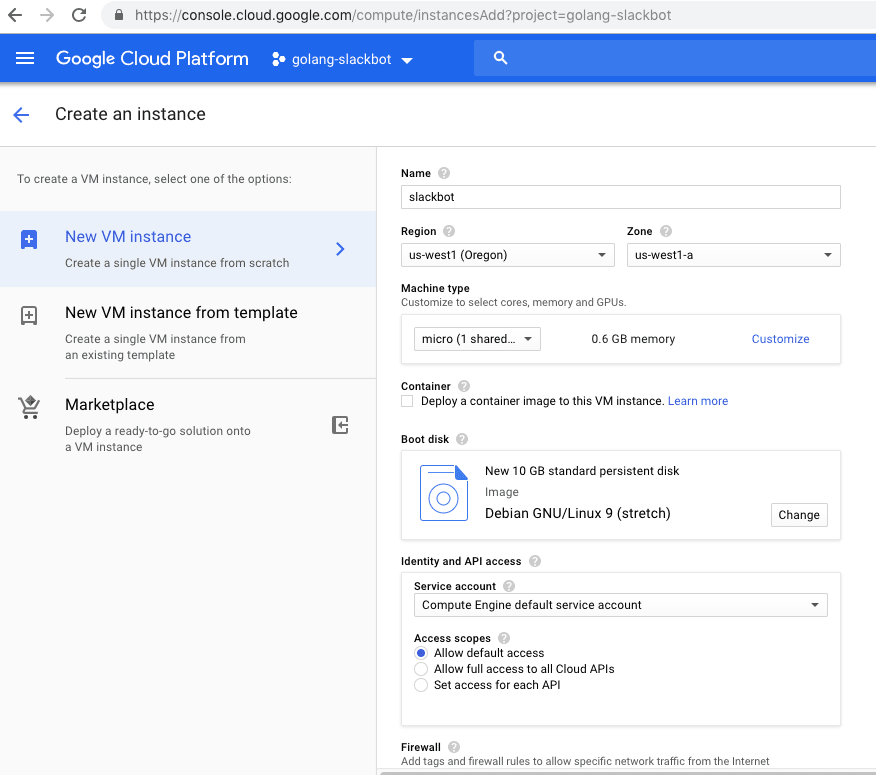Click the help icon next to Service account

coord(508,586)
